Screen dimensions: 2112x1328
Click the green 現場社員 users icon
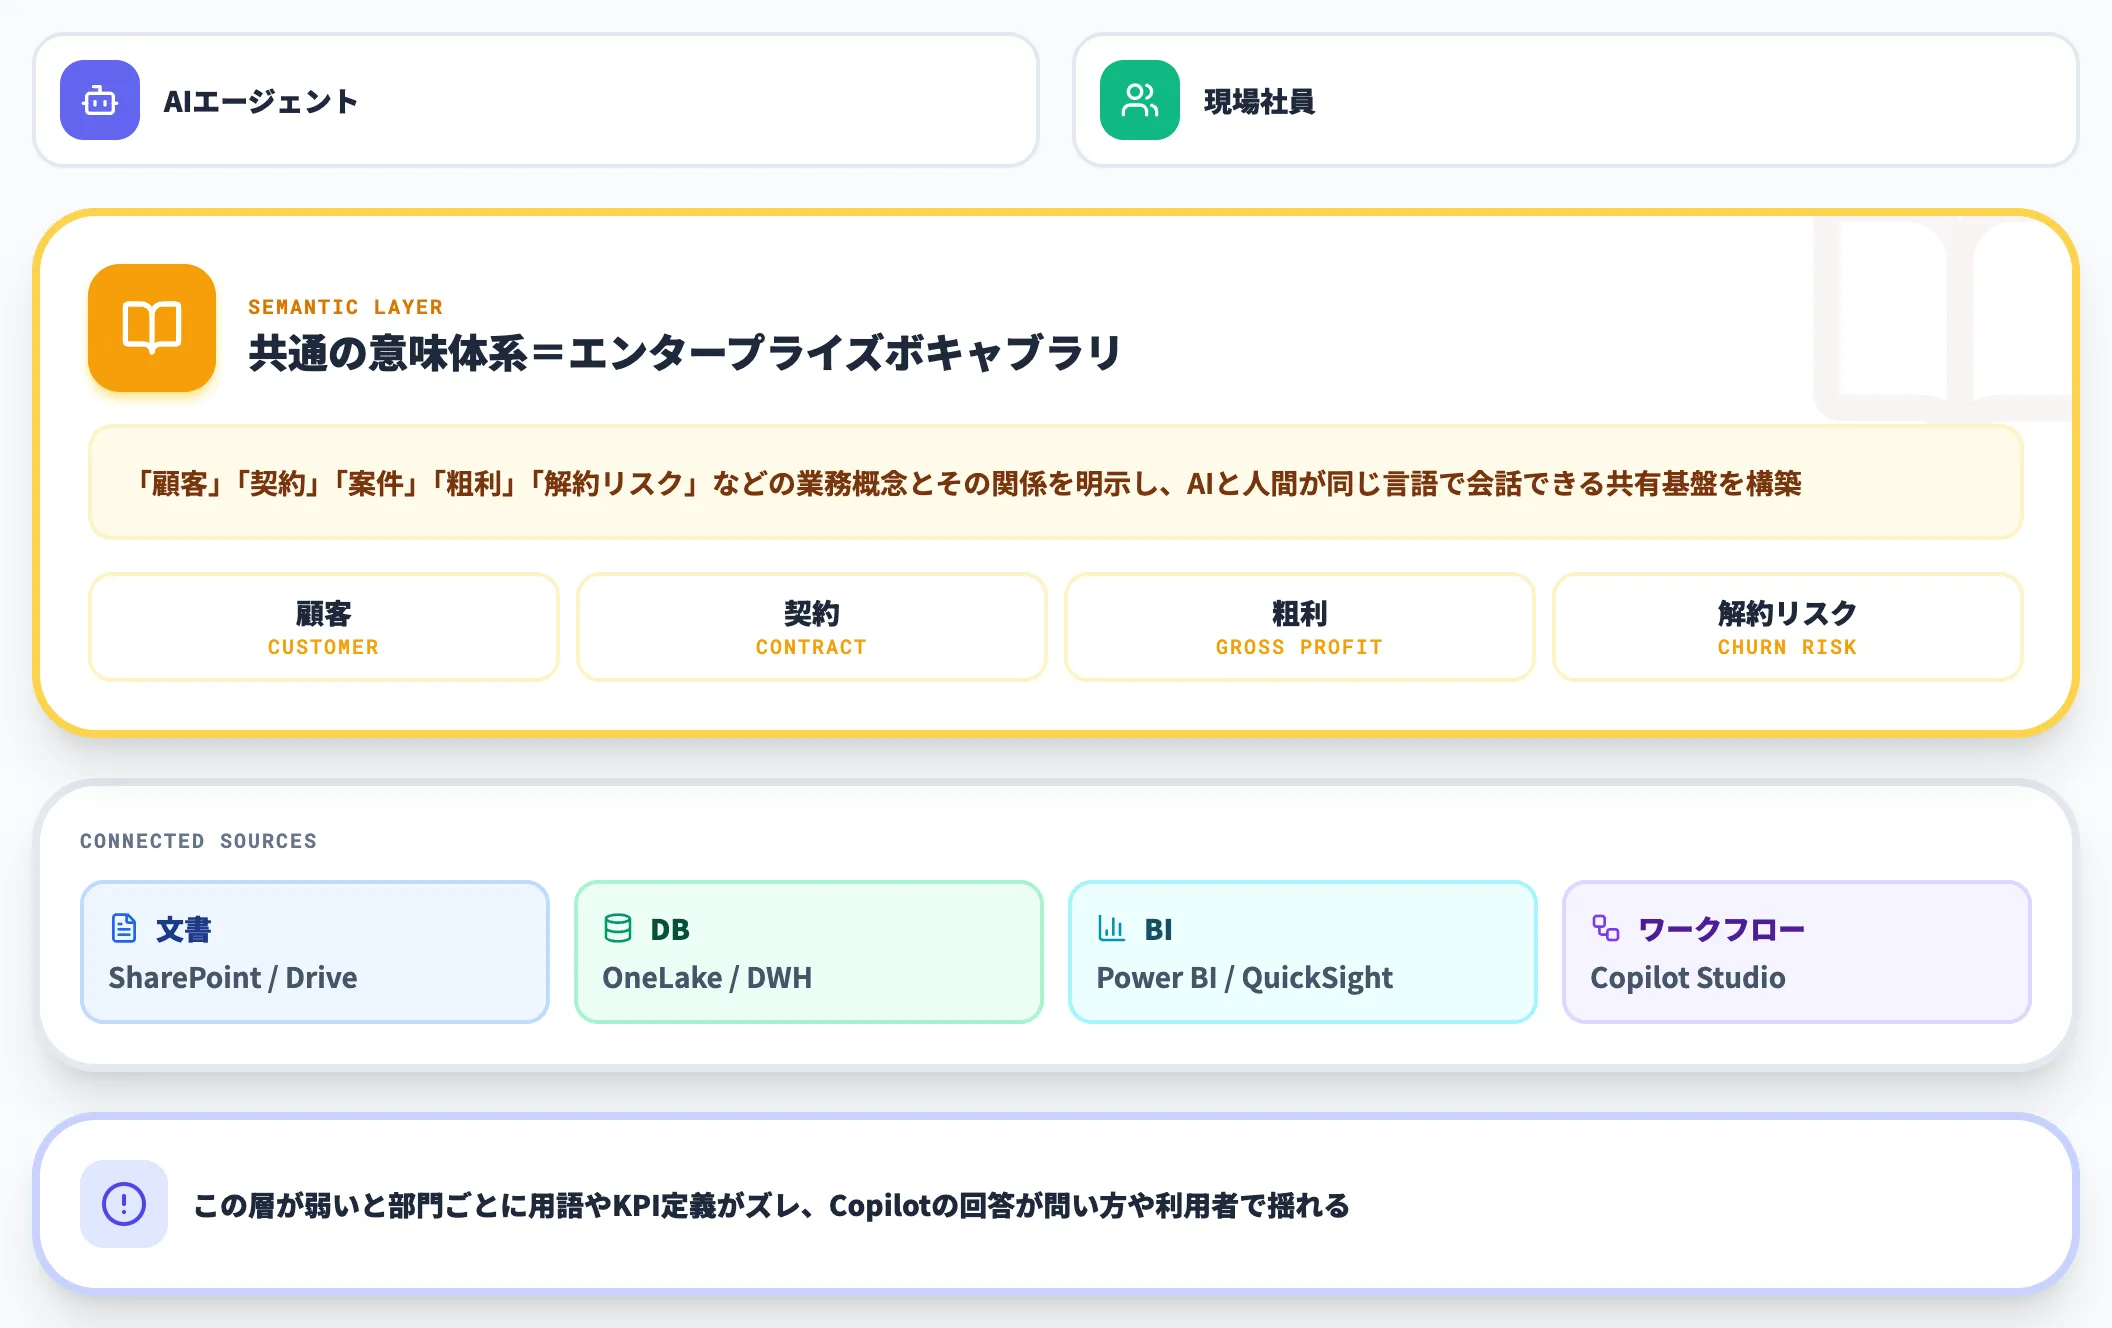pos(1140,100)
